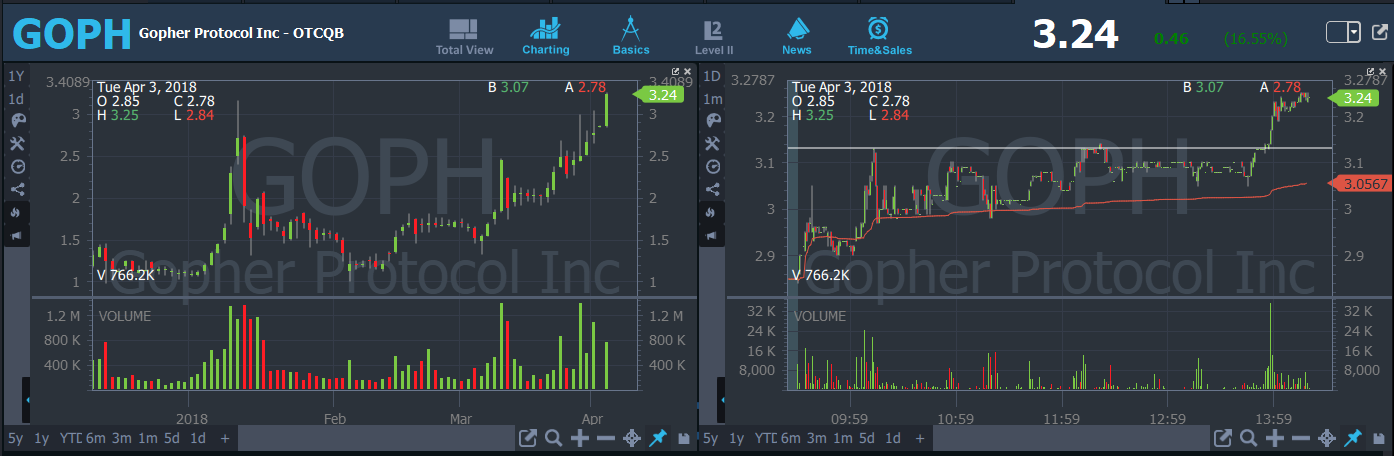Open the Basics section
This screenshot has height=456, width=1394.
coord(631,37)
